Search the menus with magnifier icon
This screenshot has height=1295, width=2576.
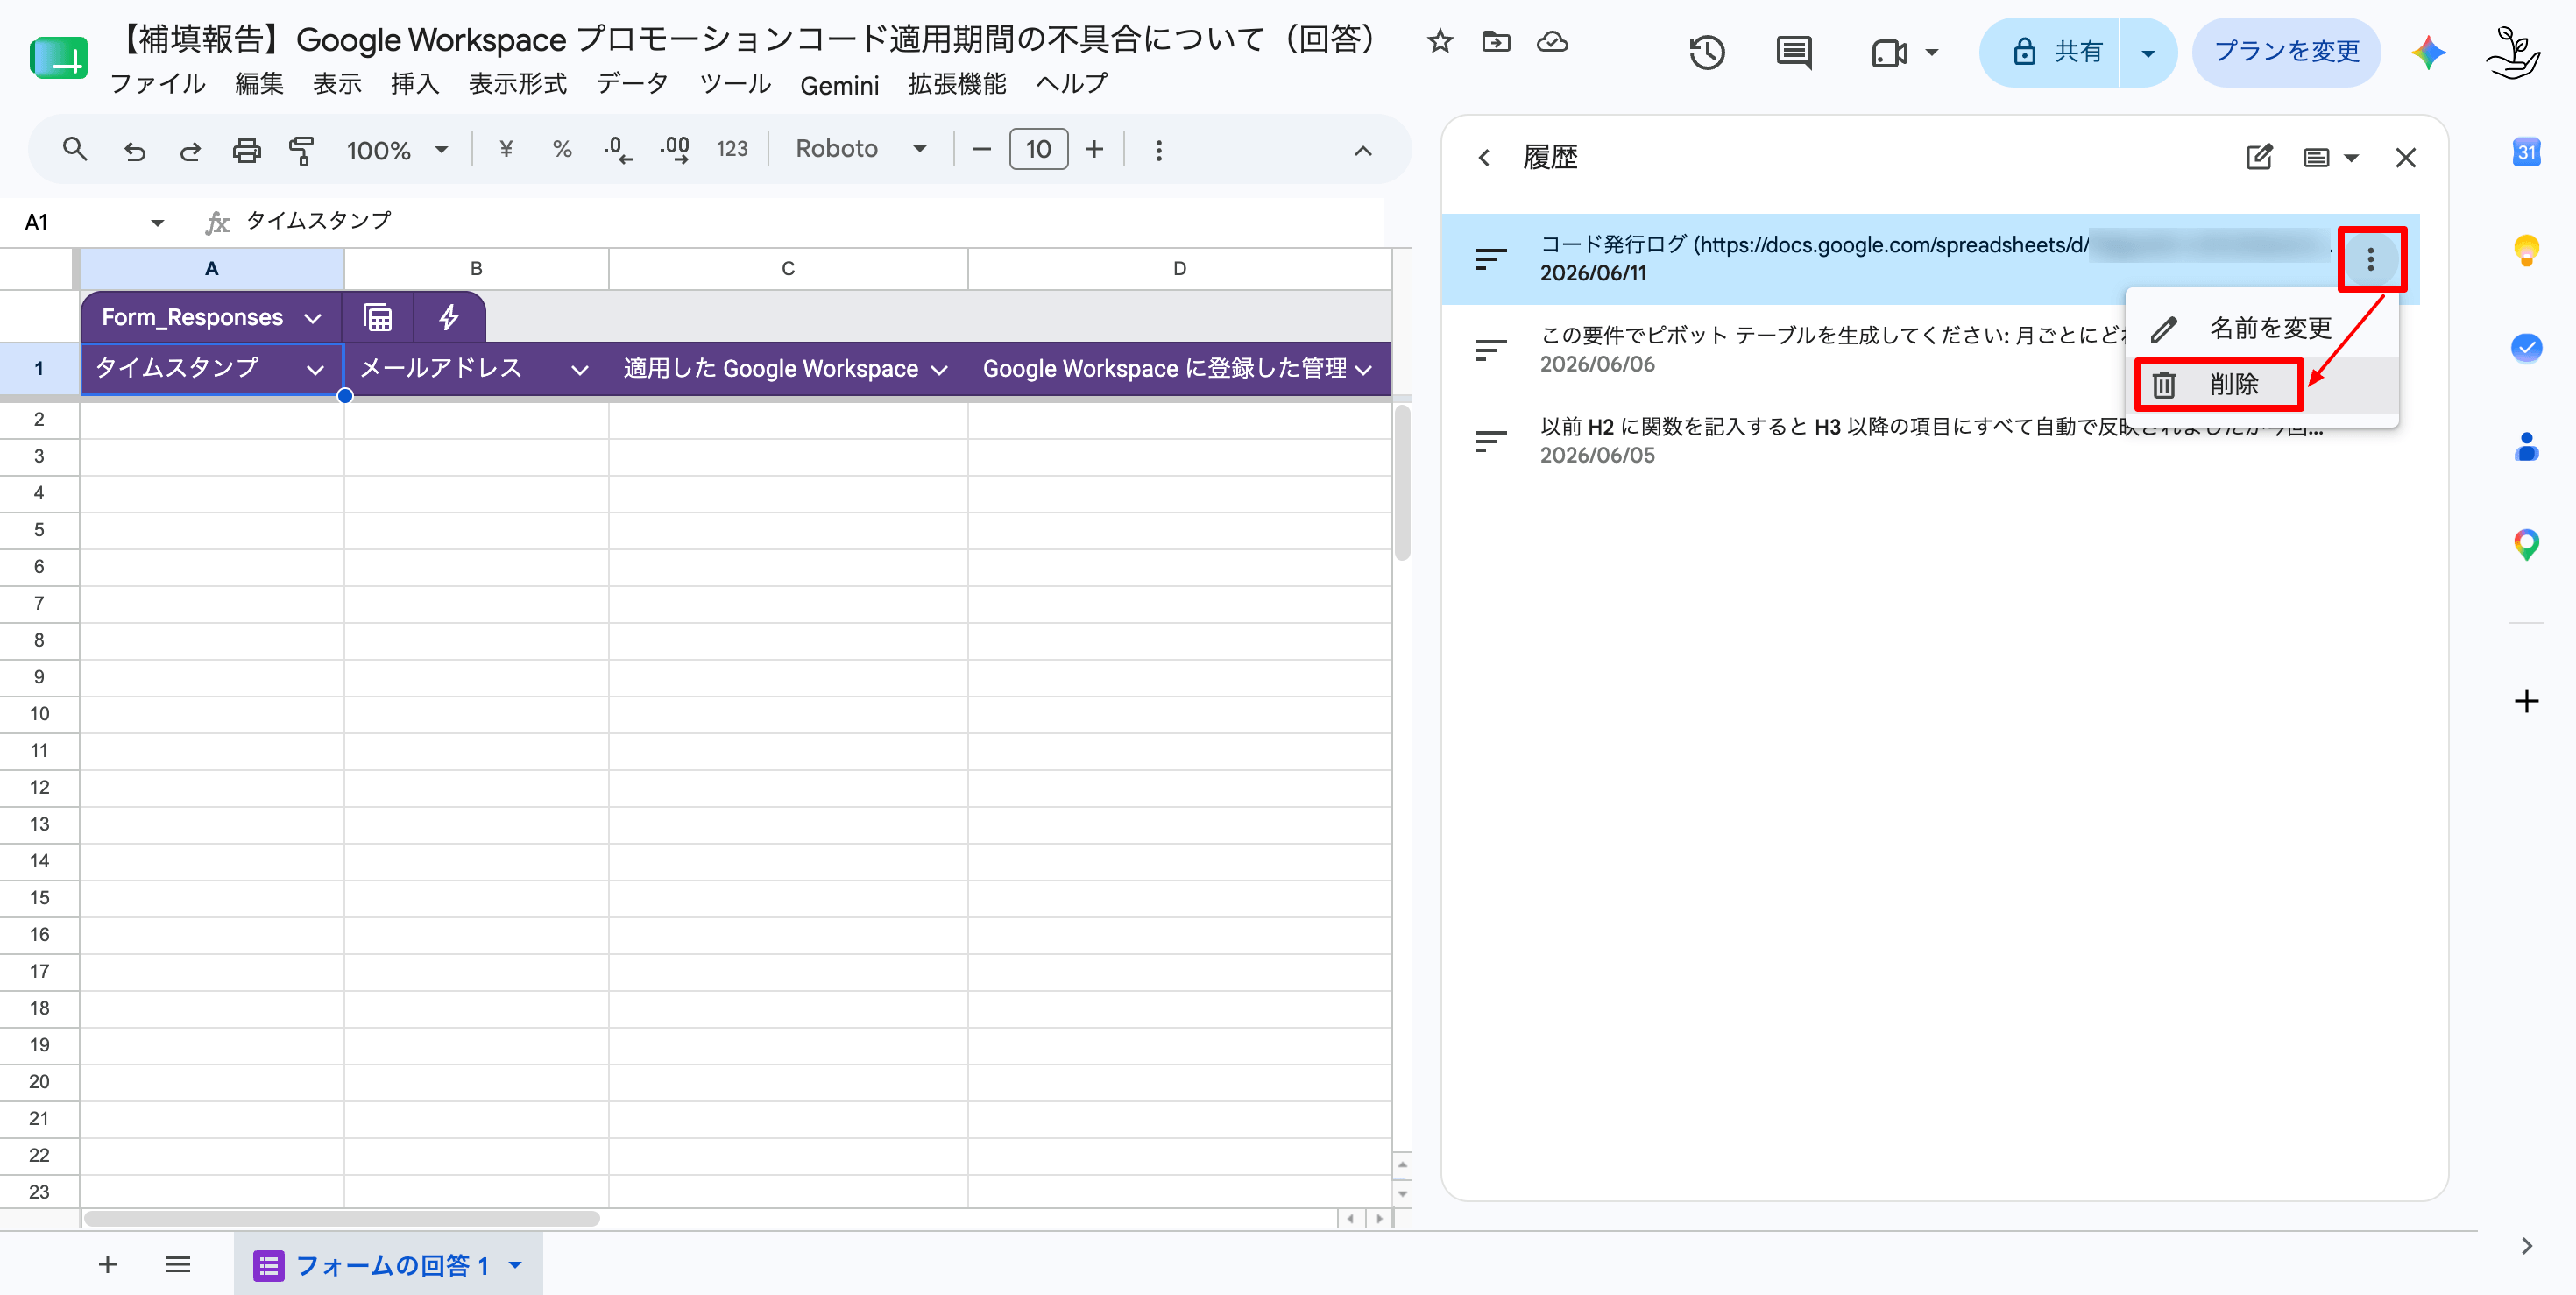75,150
